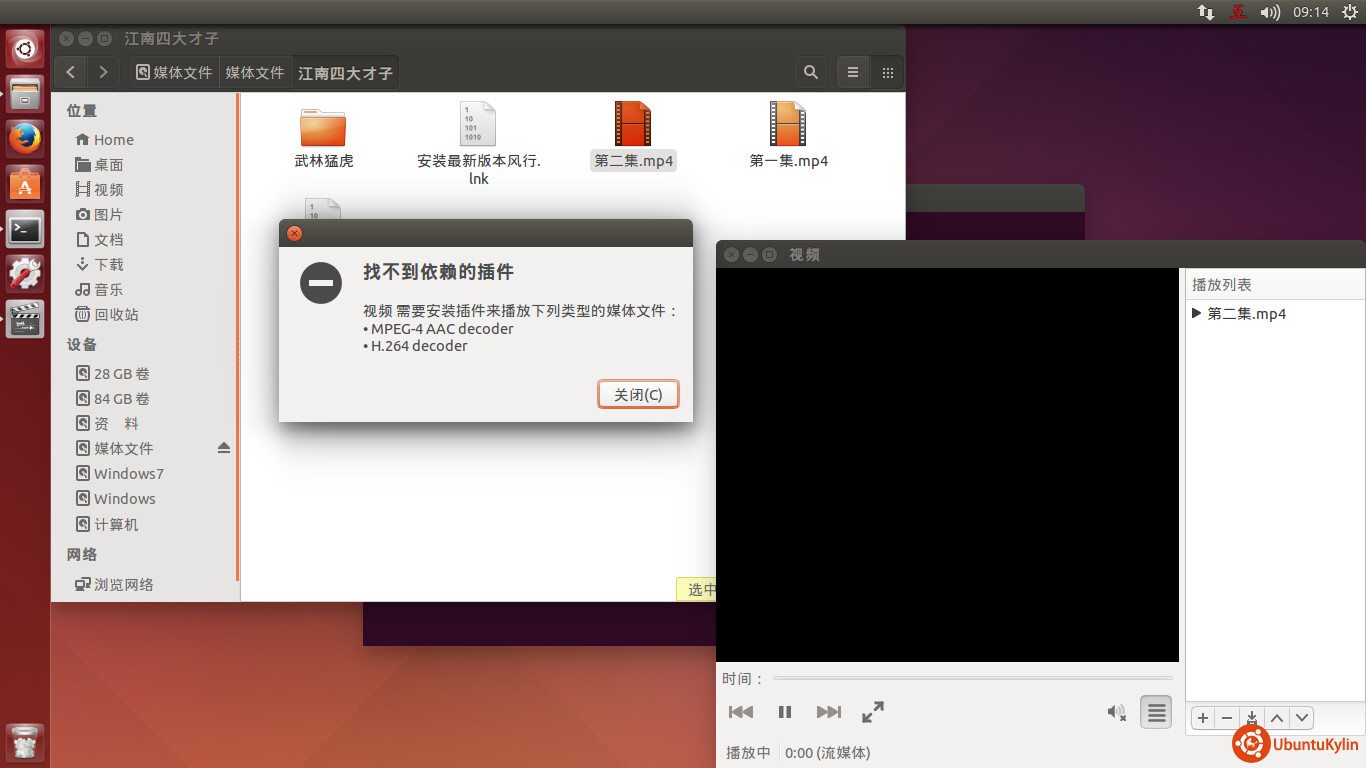
Task: Toggle fullscreen mode in video player
Action: [873, 712]
